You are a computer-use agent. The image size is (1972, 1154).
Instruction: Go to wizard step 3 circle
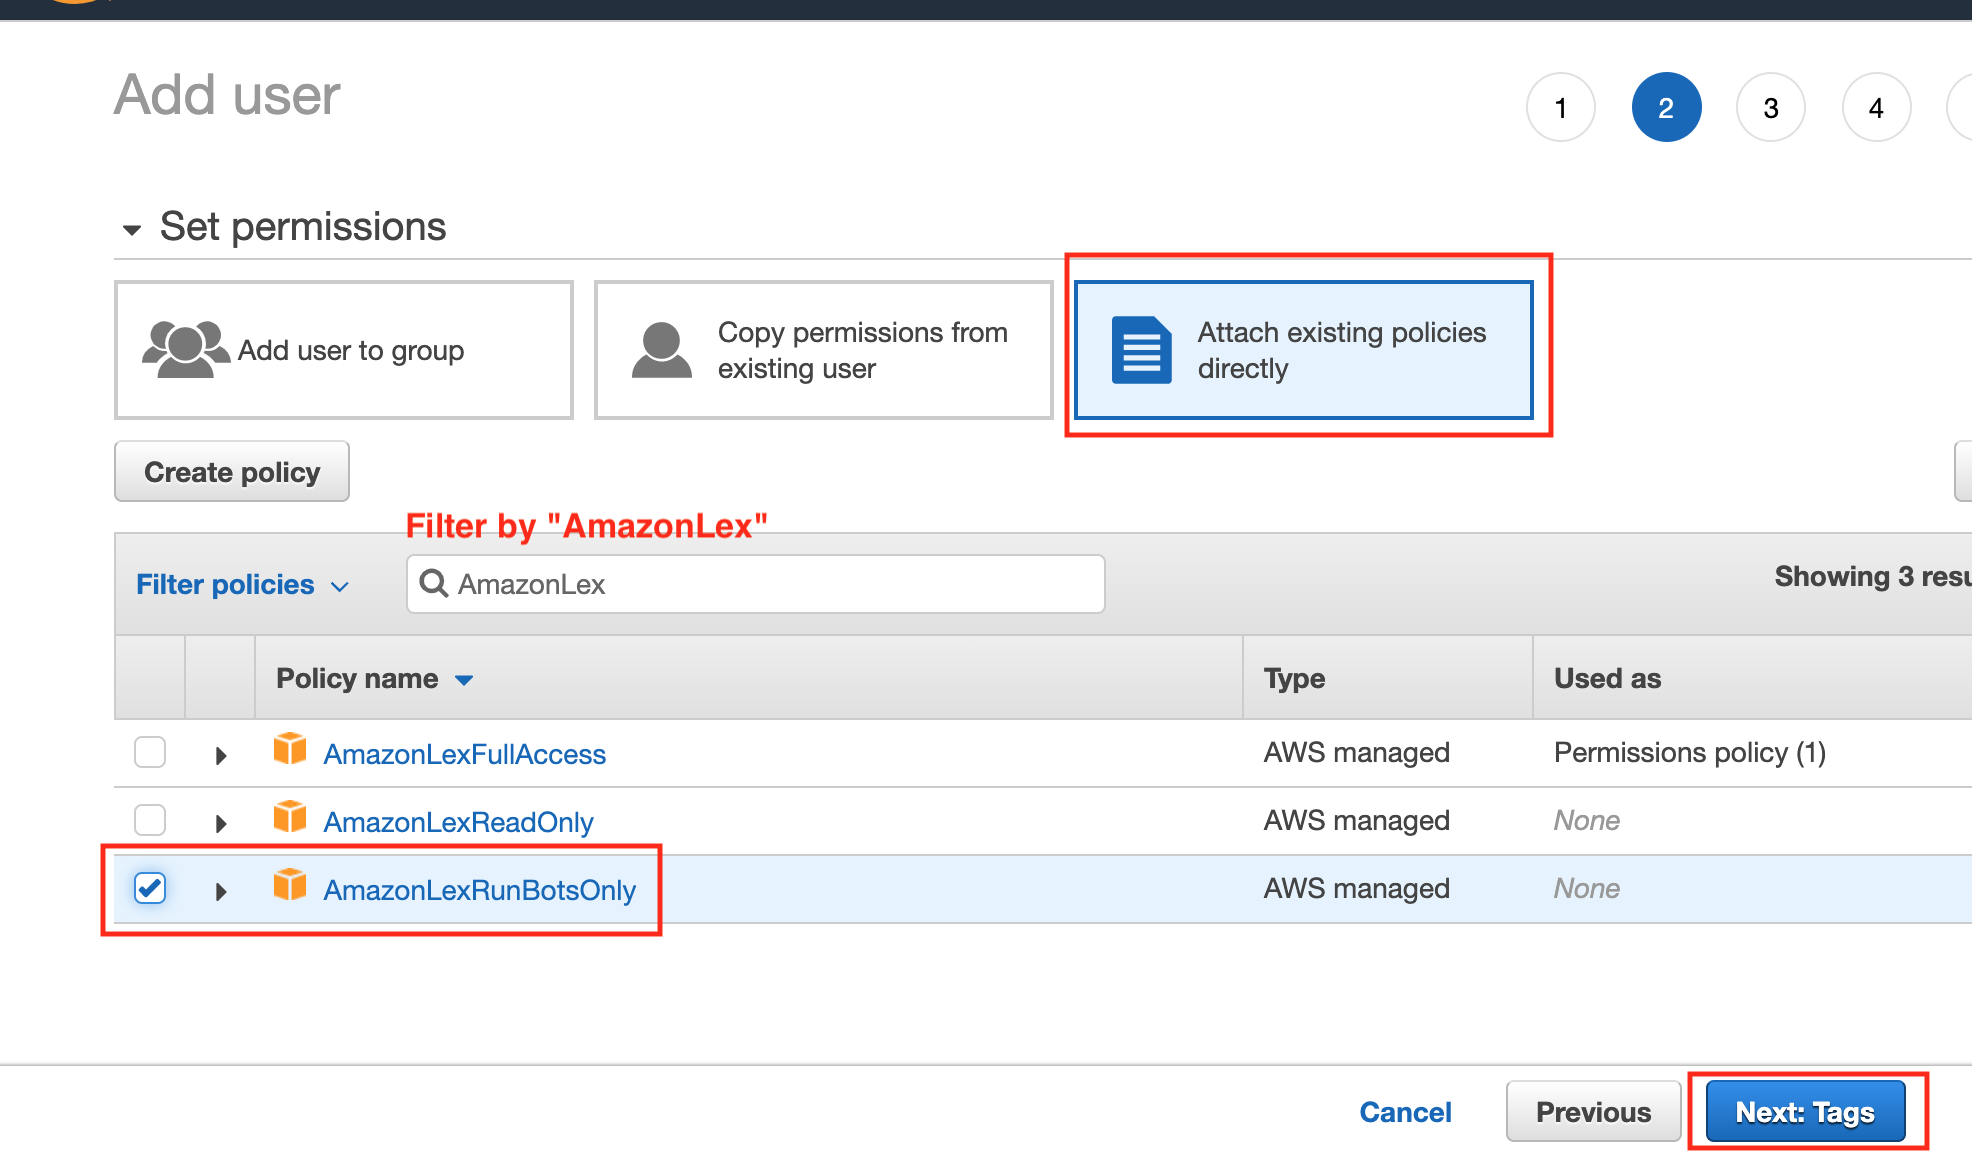pyautogui.click(x=1770, y=108)
